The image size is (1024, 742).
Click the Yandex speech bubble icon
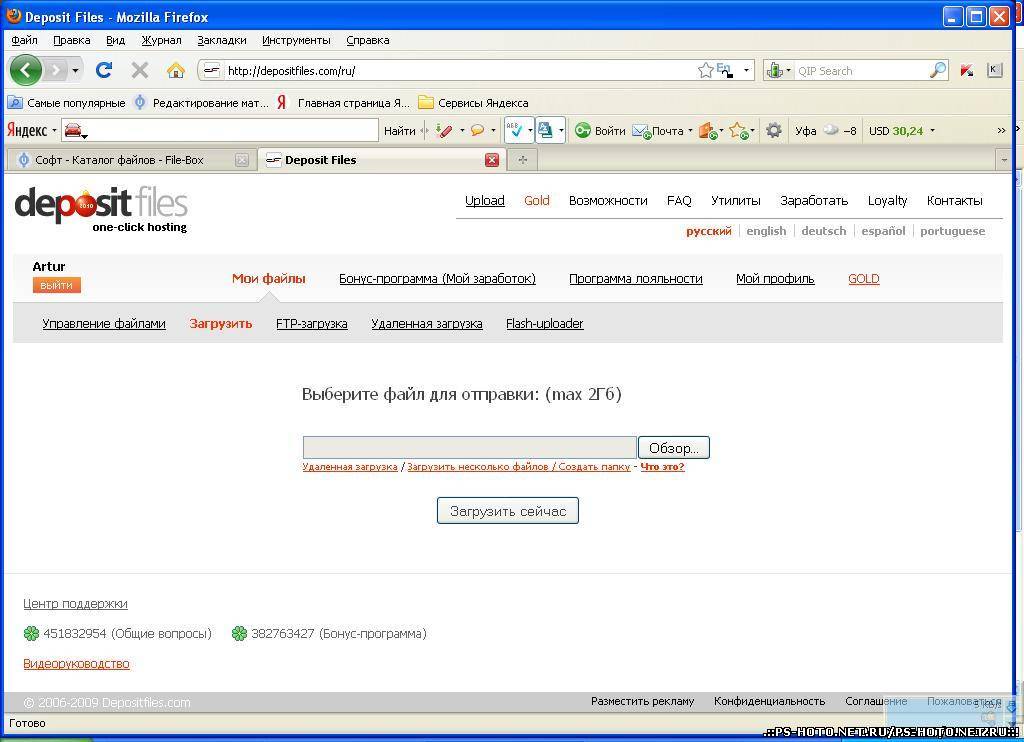click(477, 131)
